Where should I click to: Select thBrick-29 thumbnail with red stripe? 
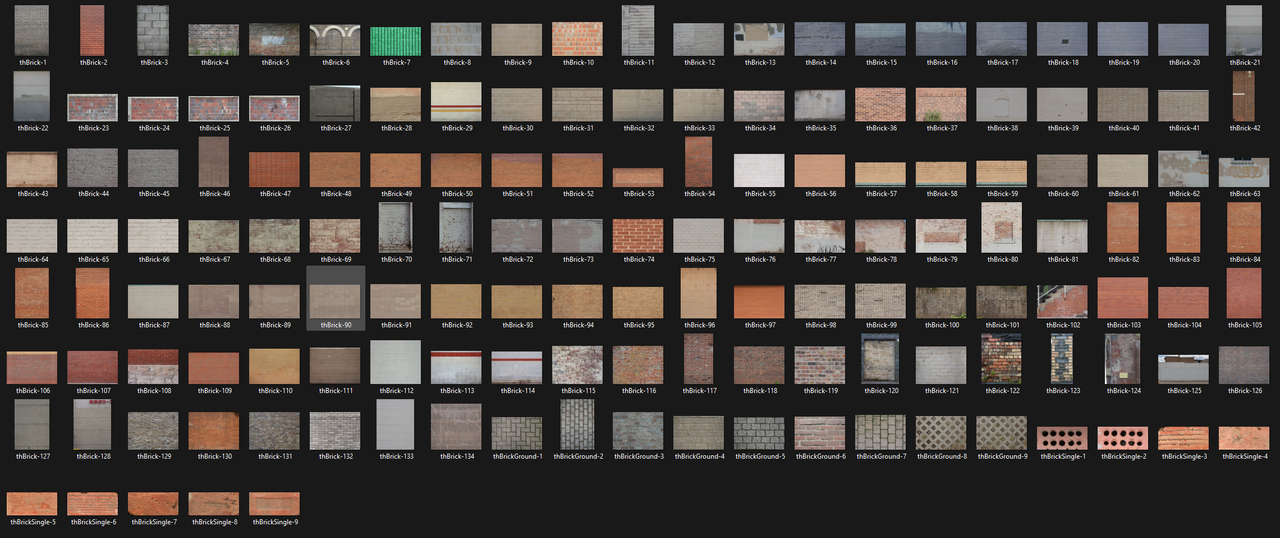[456, 102]
